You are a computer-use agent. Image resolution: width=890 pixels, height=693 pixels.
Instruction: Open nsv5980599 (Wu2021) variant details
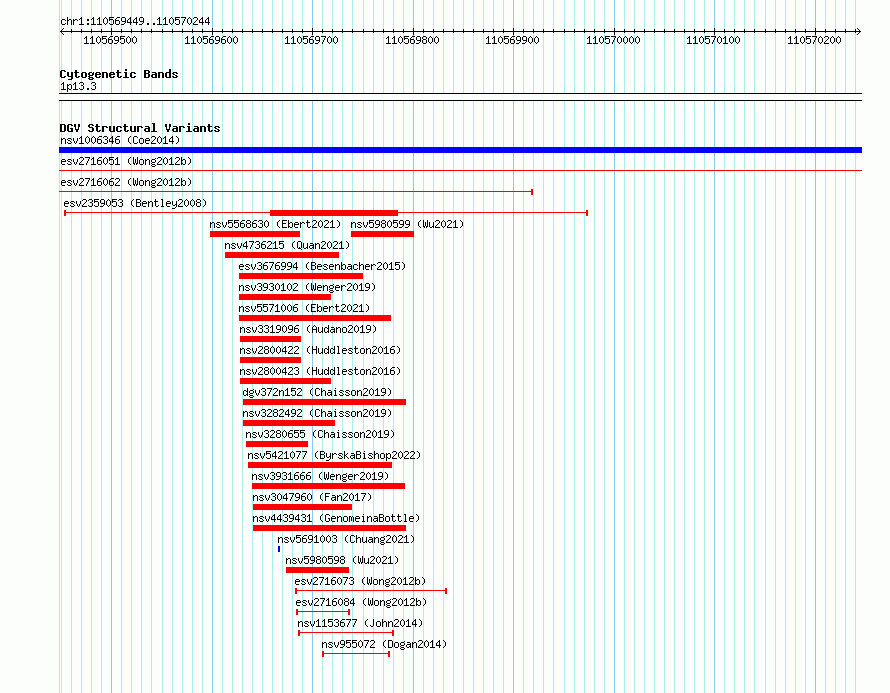point(407,224)
